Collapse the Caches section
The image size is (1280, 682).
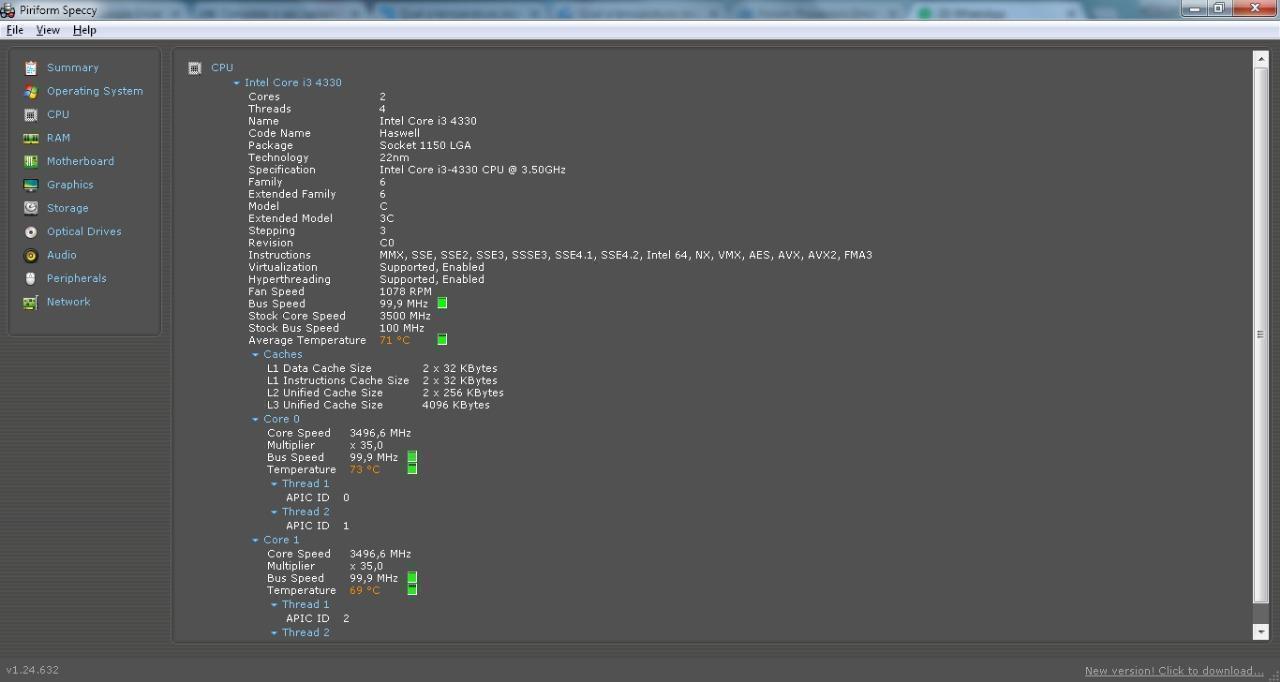(256, 355)
